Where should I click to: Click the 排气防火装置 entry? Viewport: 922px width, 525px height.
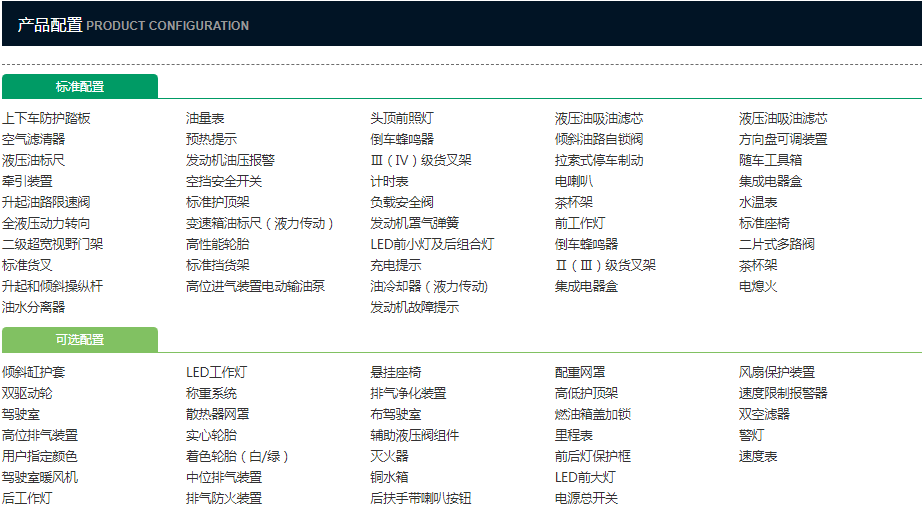pyautogui.click(x=224, y=498)
